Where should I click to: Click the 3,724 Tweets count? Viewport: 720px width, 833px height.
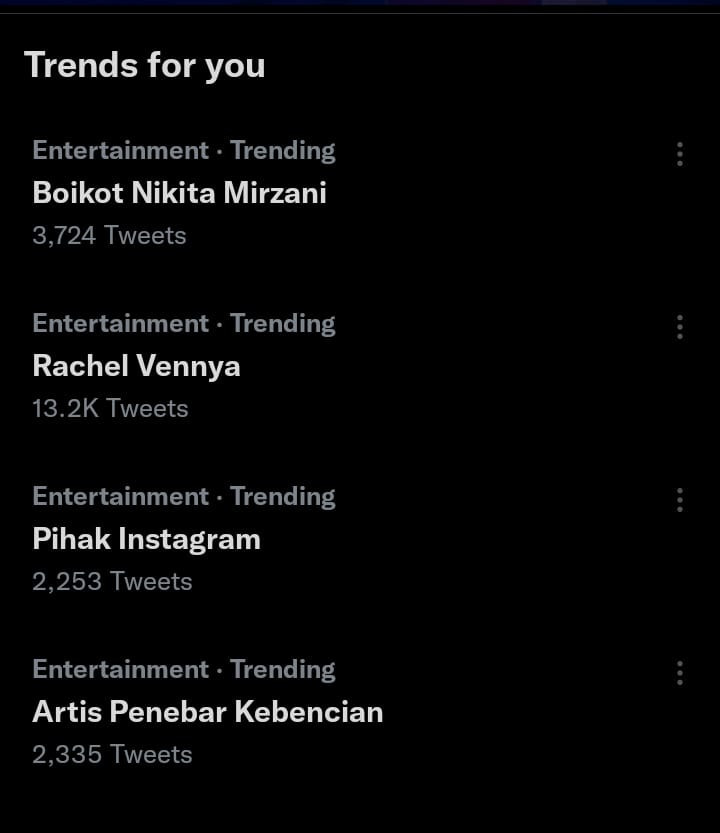109,236
